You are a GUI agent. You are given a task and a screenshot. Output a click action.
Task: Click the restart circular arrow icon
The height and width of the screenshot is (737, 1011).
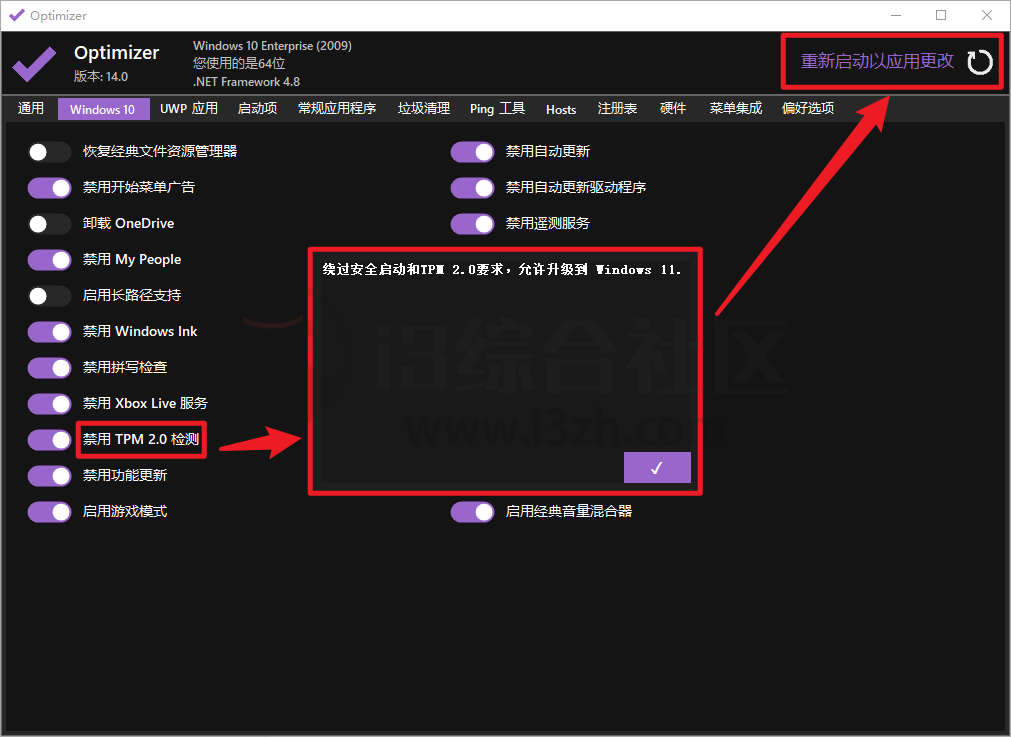click(x=979, y=63)
